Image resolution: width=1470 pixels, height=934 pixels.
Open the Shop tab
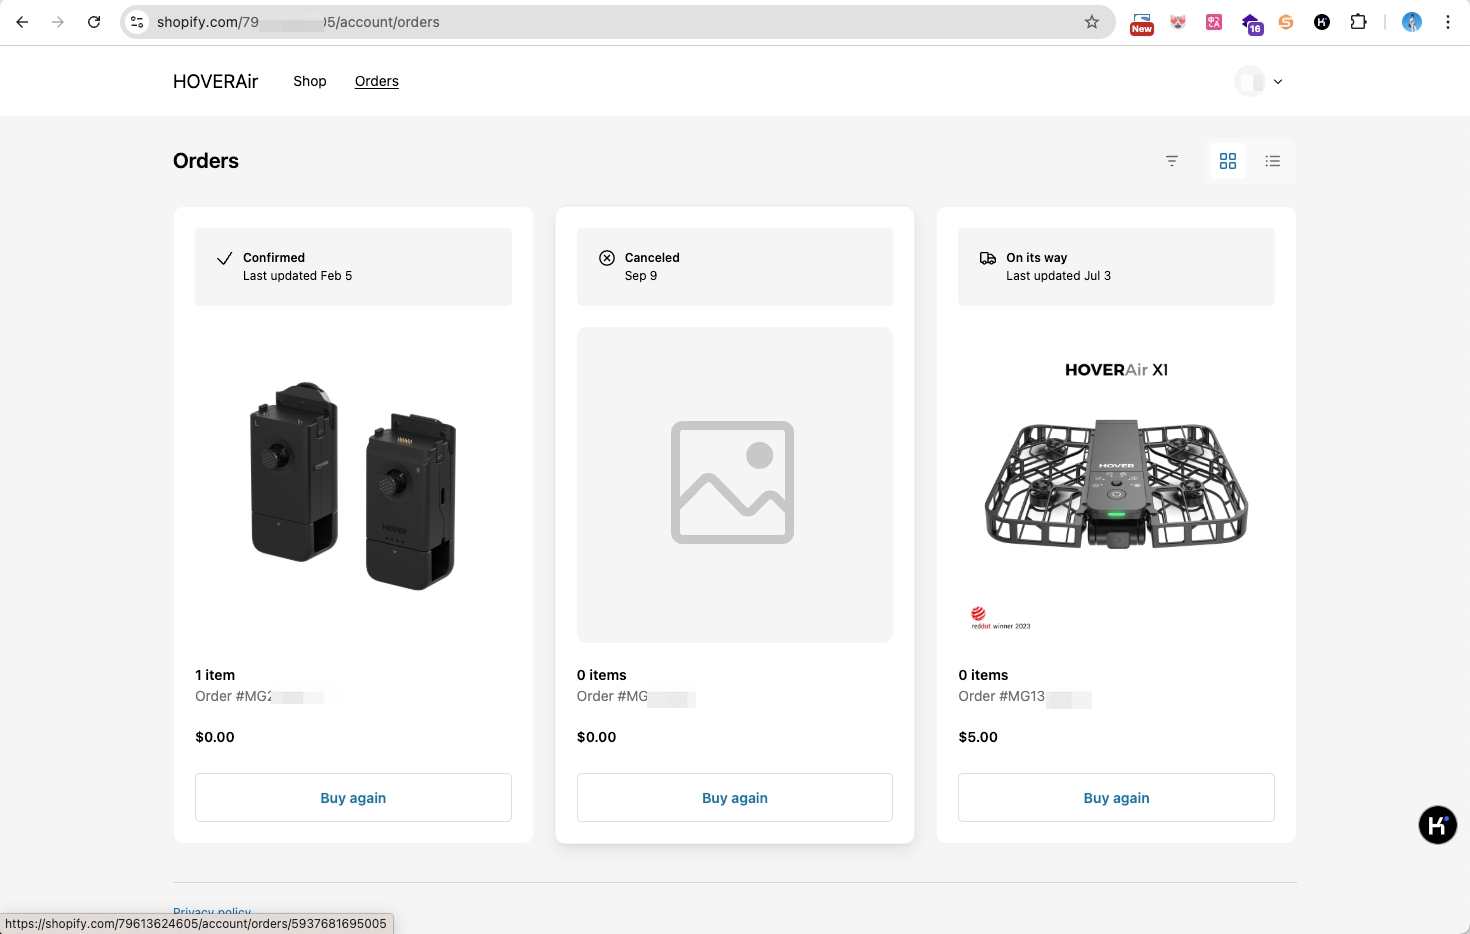(310, 81)
